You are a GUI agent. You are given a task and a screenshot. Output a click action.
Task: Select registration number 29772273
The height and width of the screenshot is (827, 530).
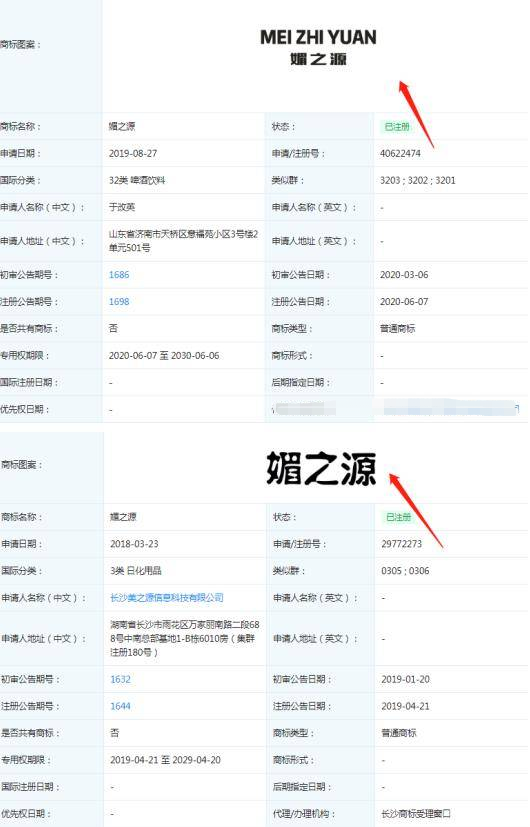click(401, 544)
